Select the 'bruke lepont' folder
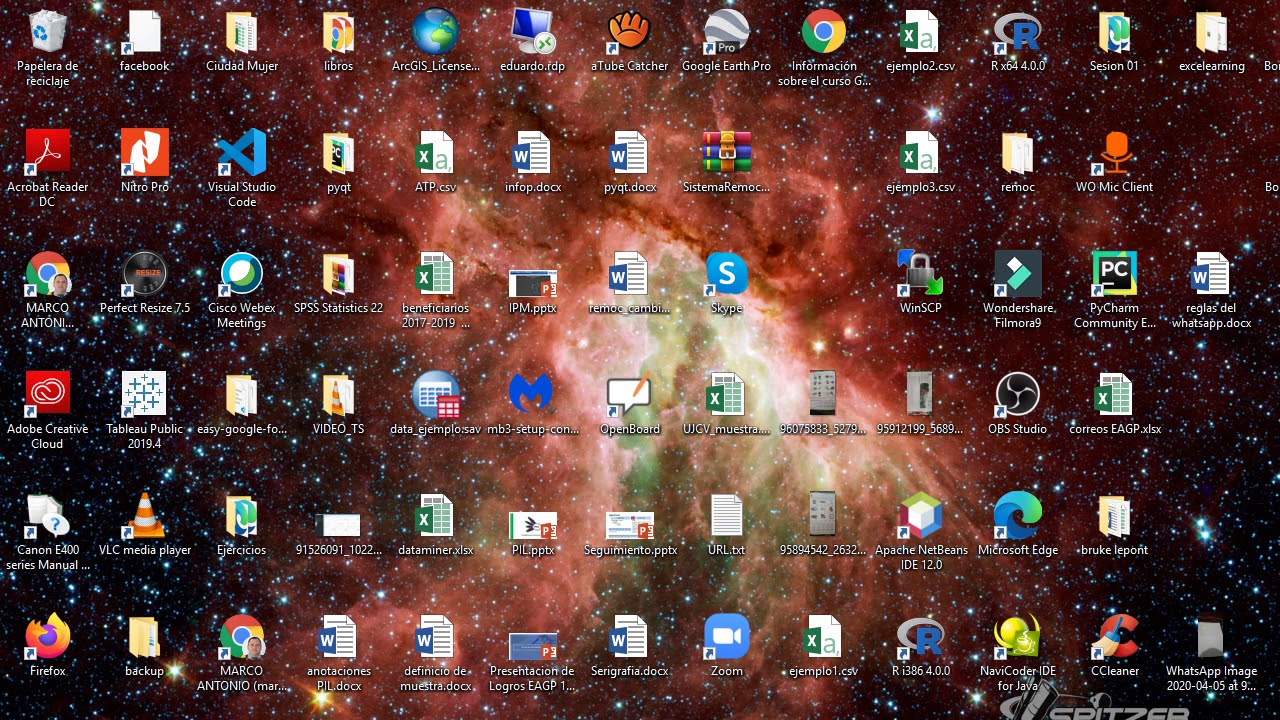Image resolution: width=1280 pixels, height=720 pixels. (1114, 516)
